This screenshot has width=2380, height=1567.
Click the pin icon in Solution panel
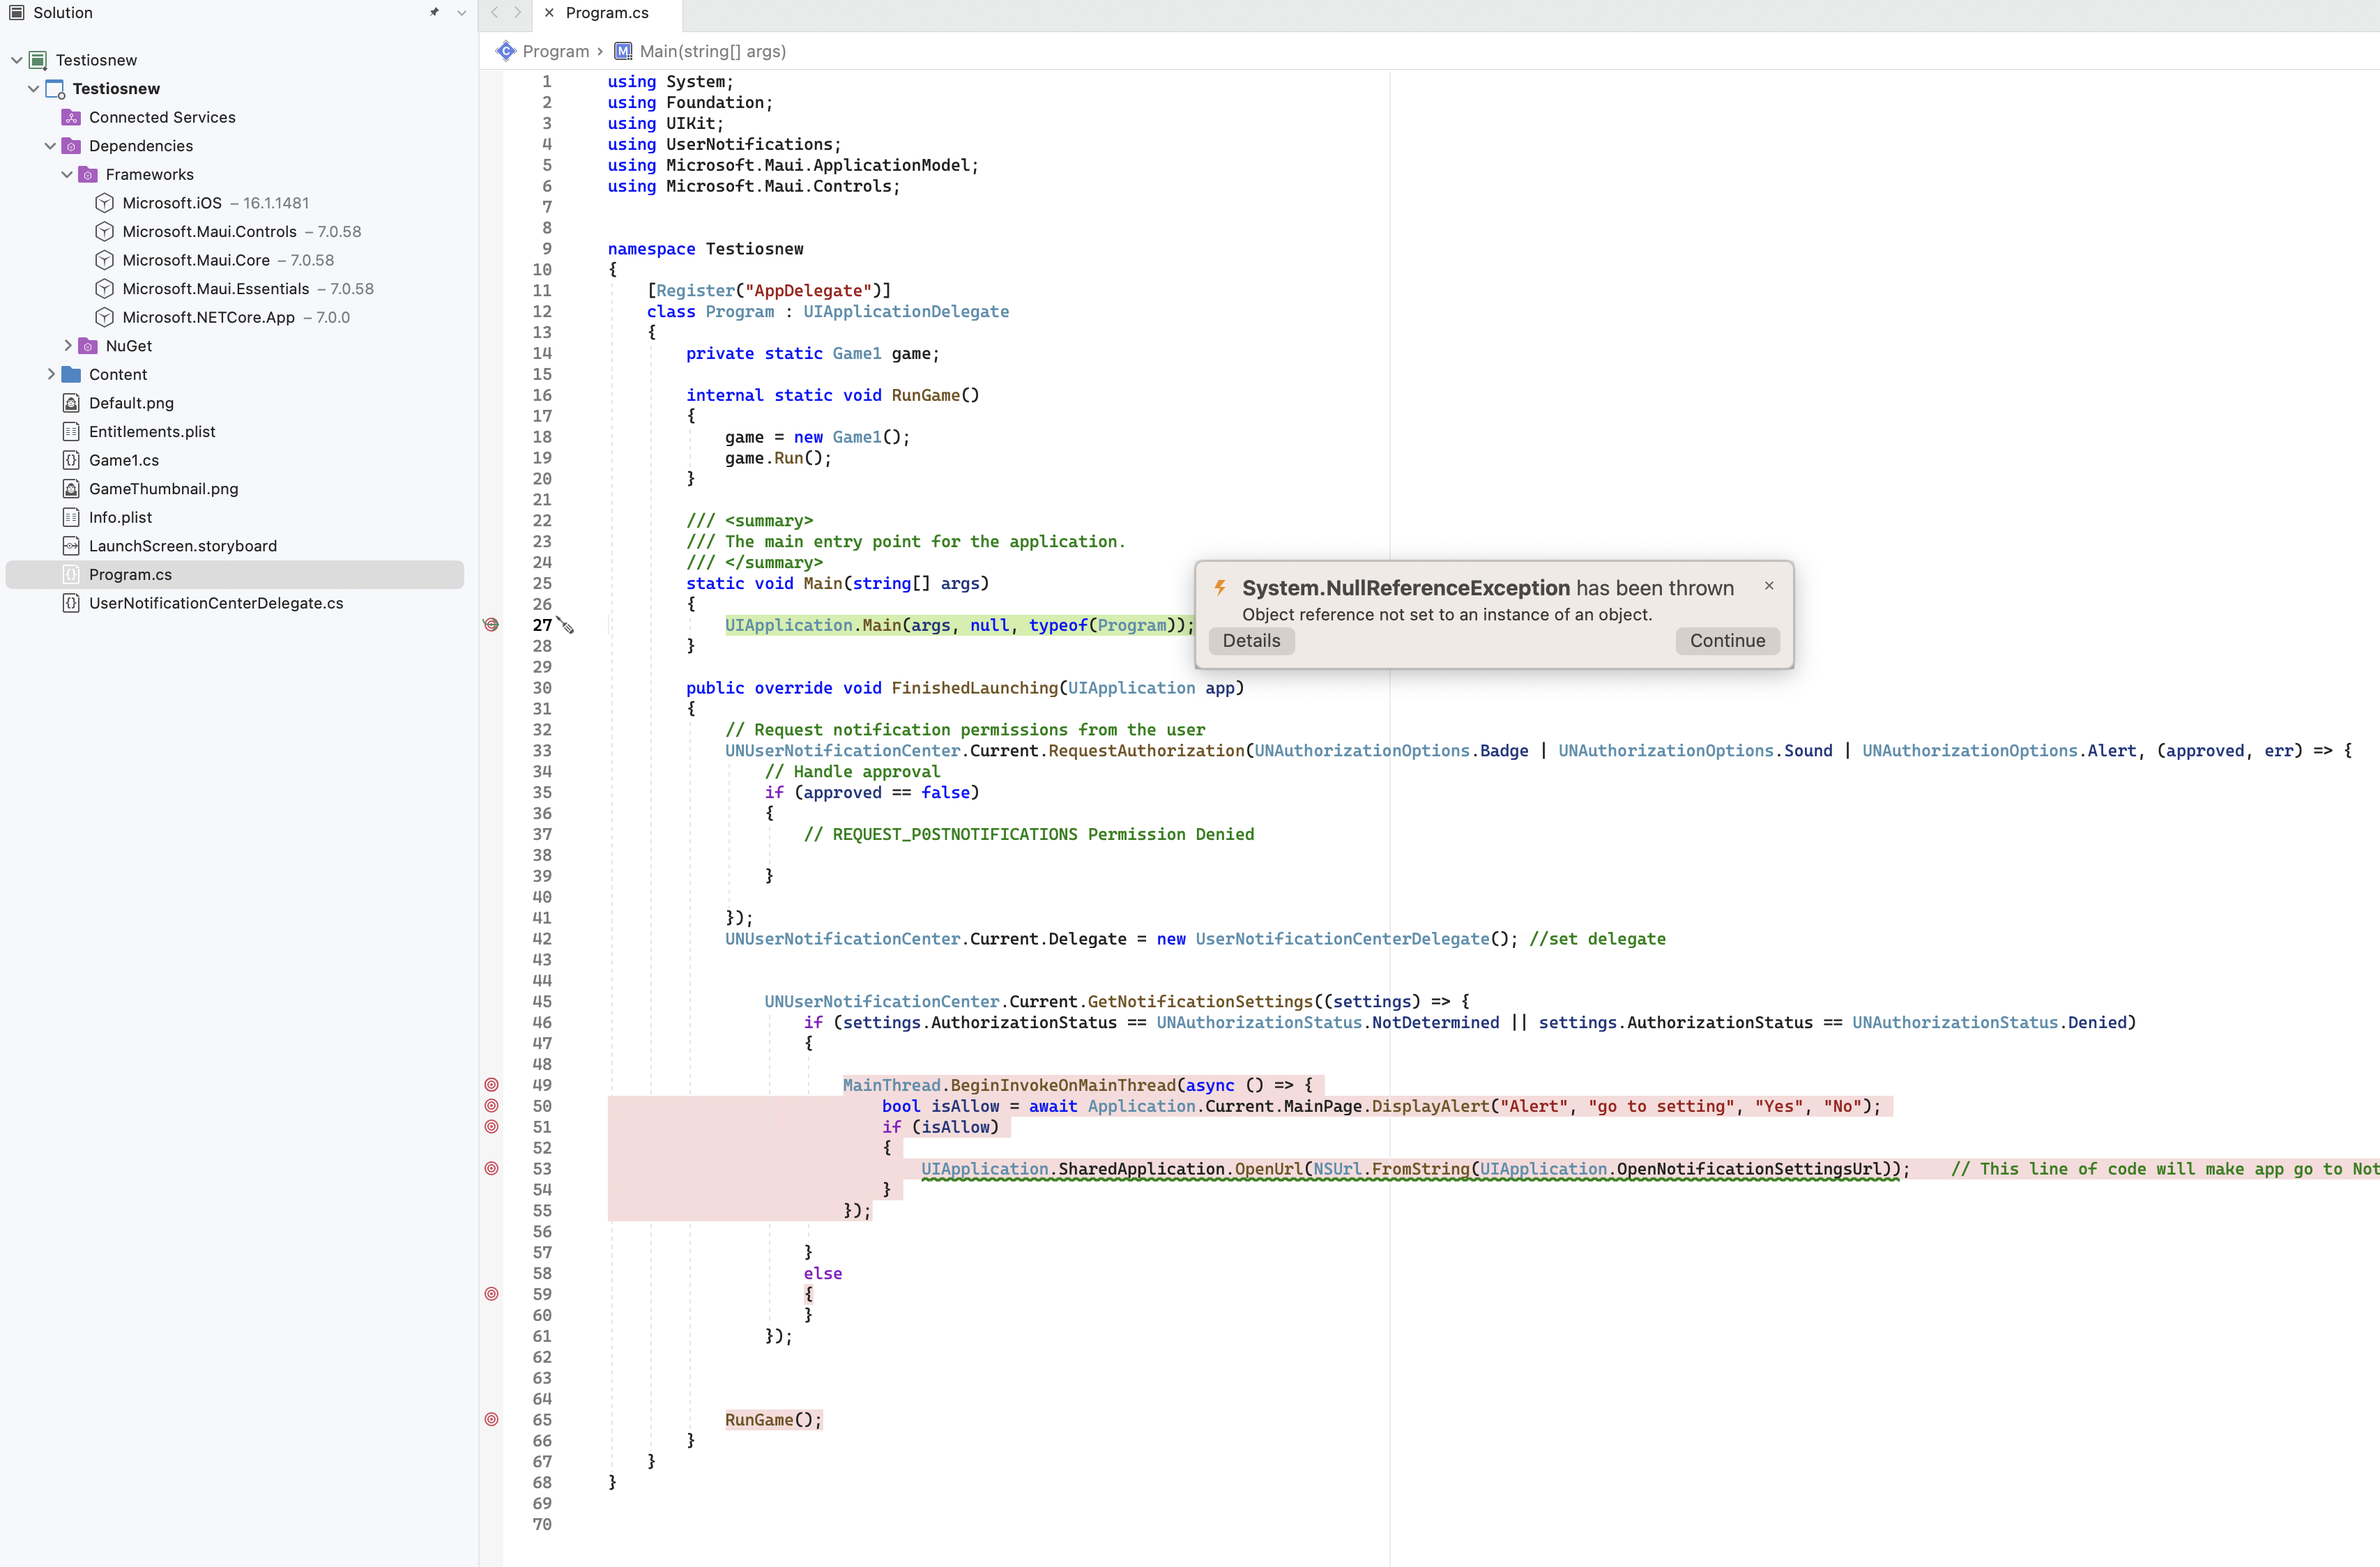(x=434, y=13)
